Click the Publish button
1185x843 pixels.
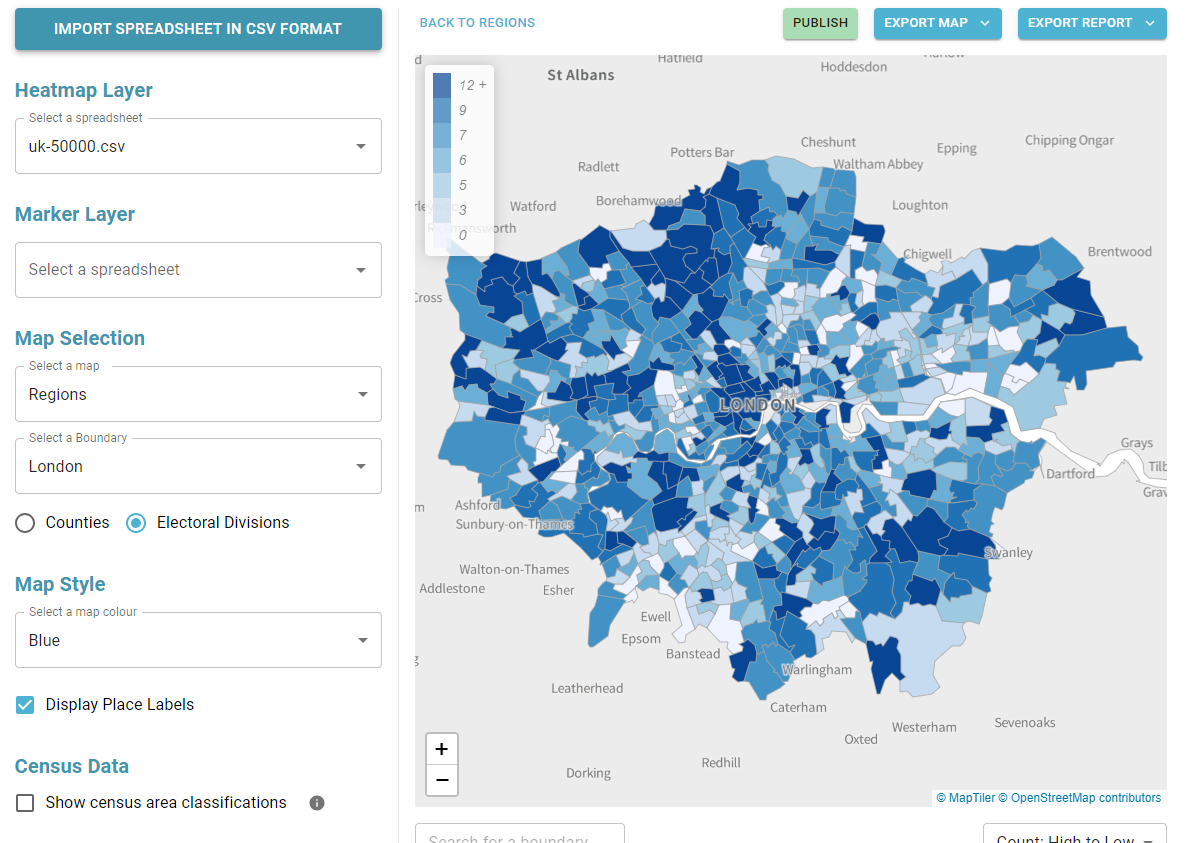click(820, 23)
